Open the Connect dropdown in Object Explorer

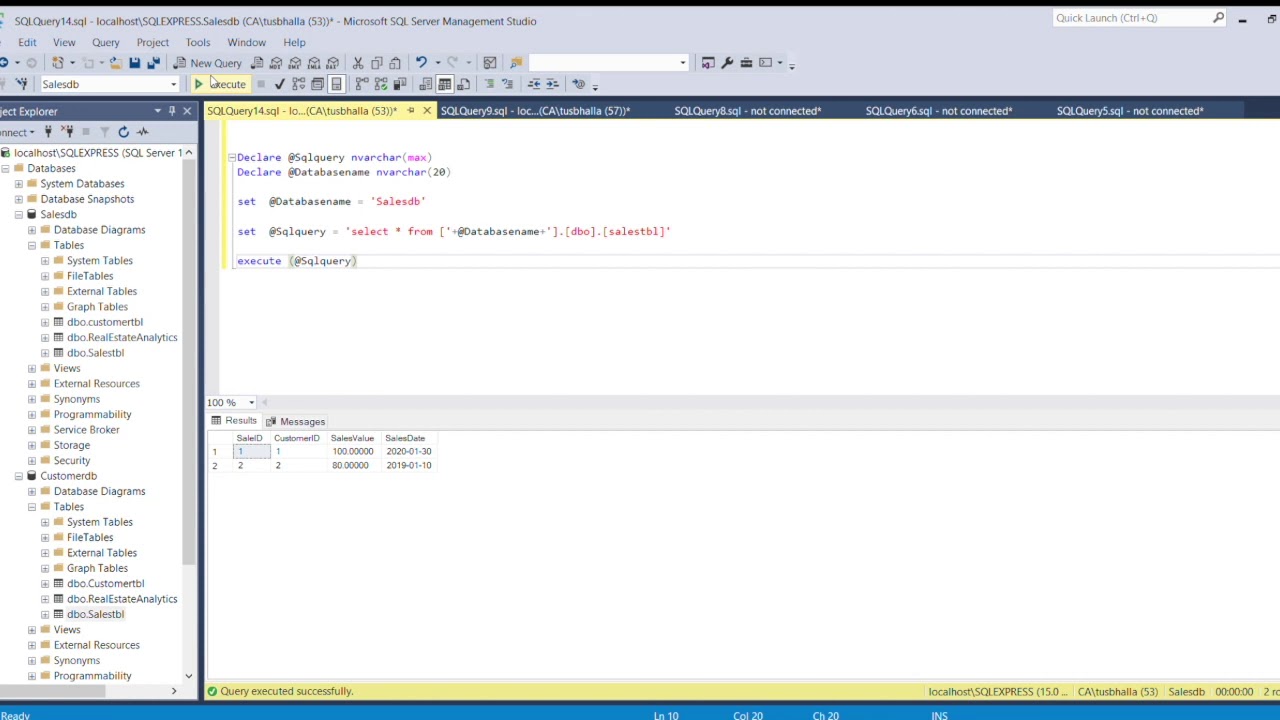16,132
